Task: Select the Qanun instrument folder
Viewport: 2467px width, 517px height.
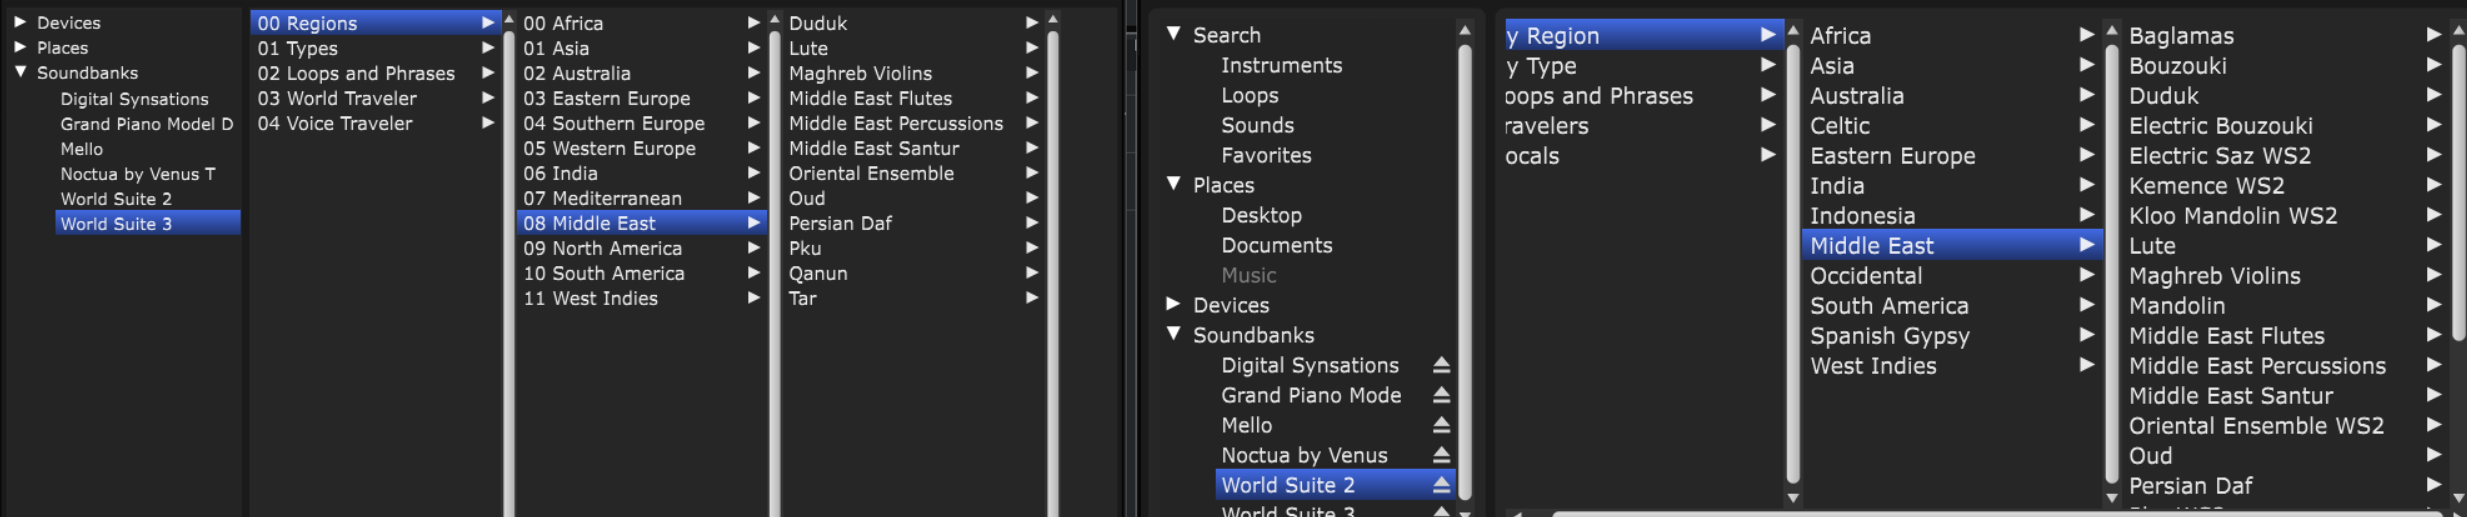Action: click(818, 273)
